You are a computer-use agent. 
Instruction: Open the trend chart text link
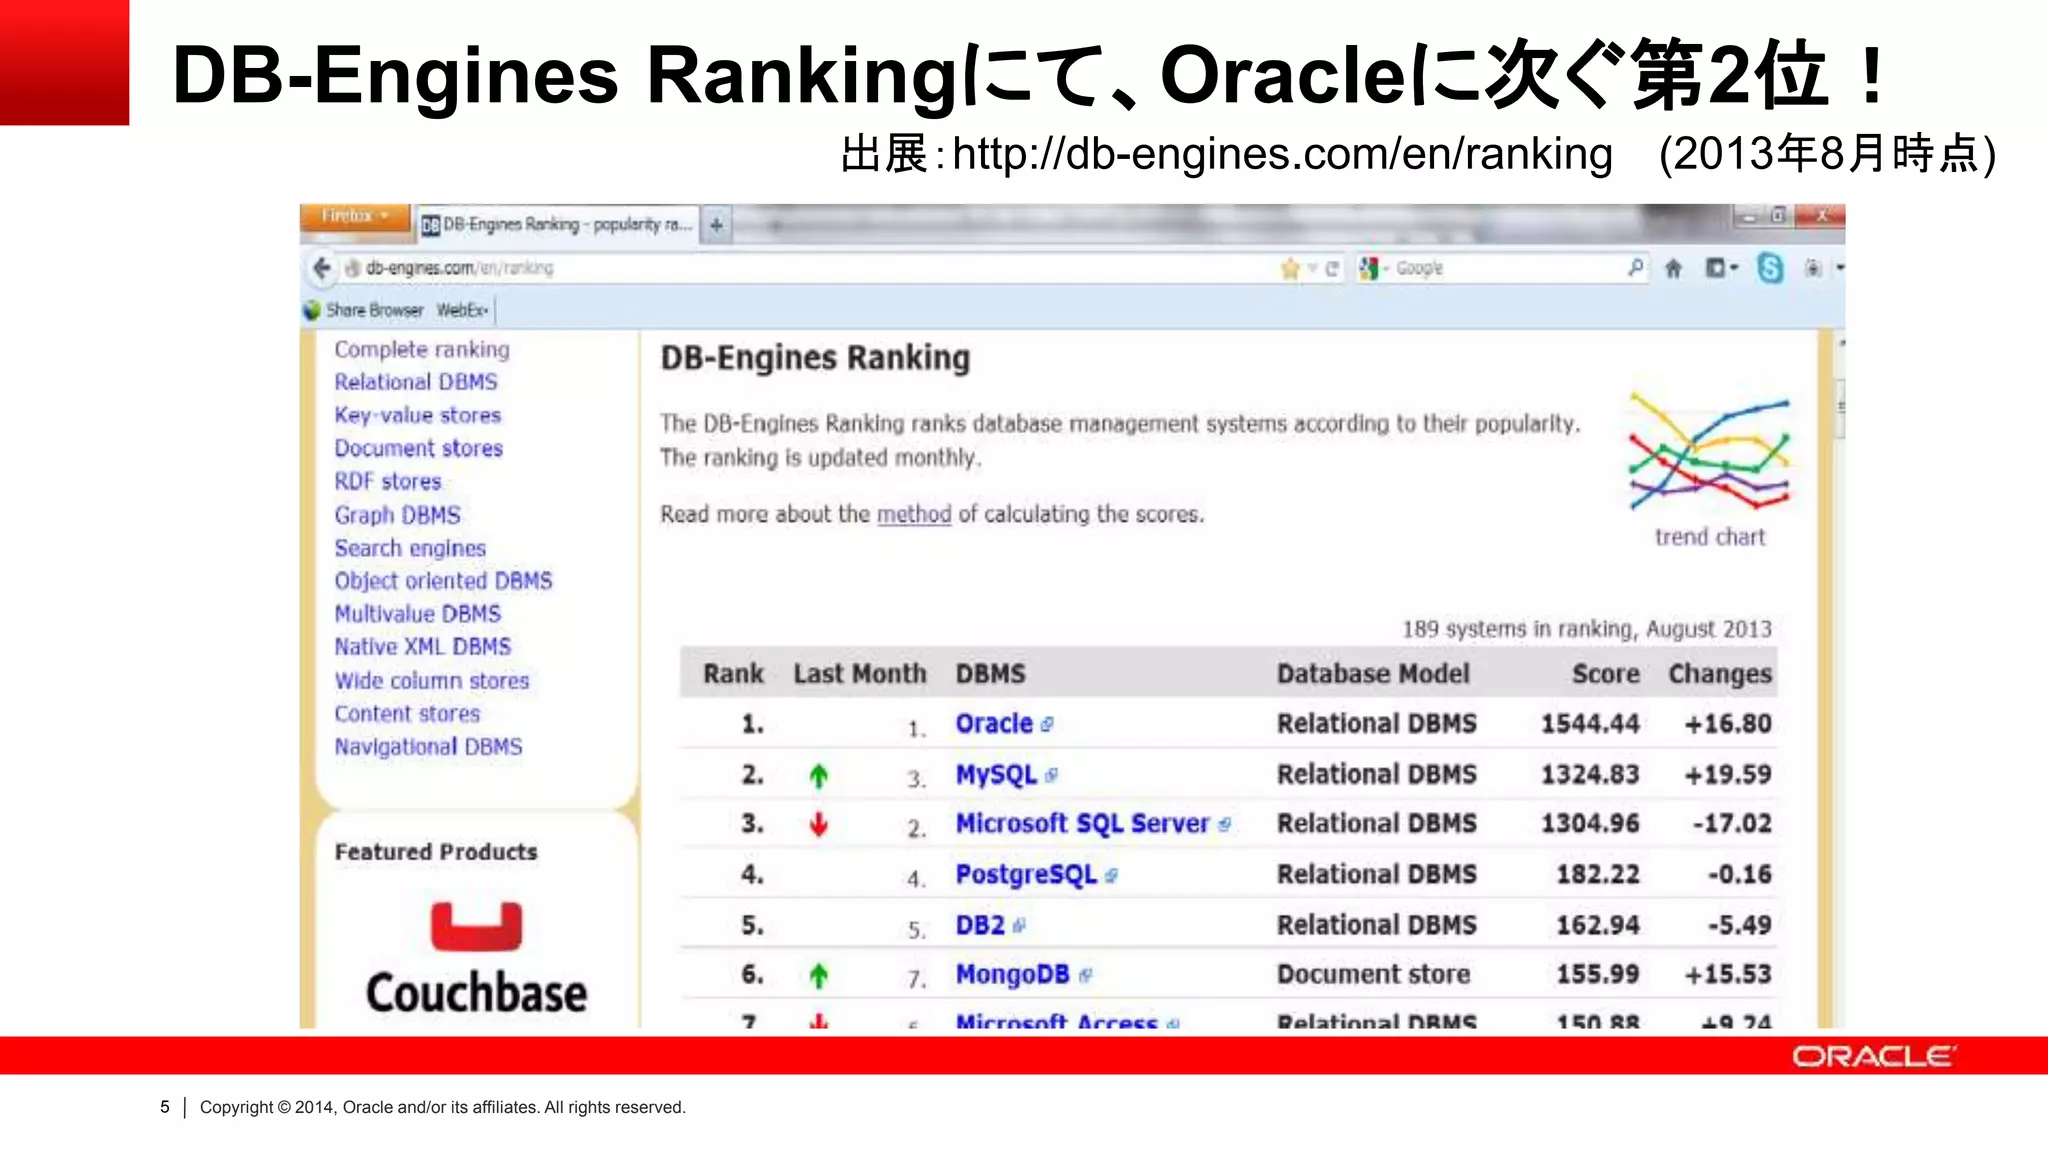pyautogui.click(x=1710, y=537)
